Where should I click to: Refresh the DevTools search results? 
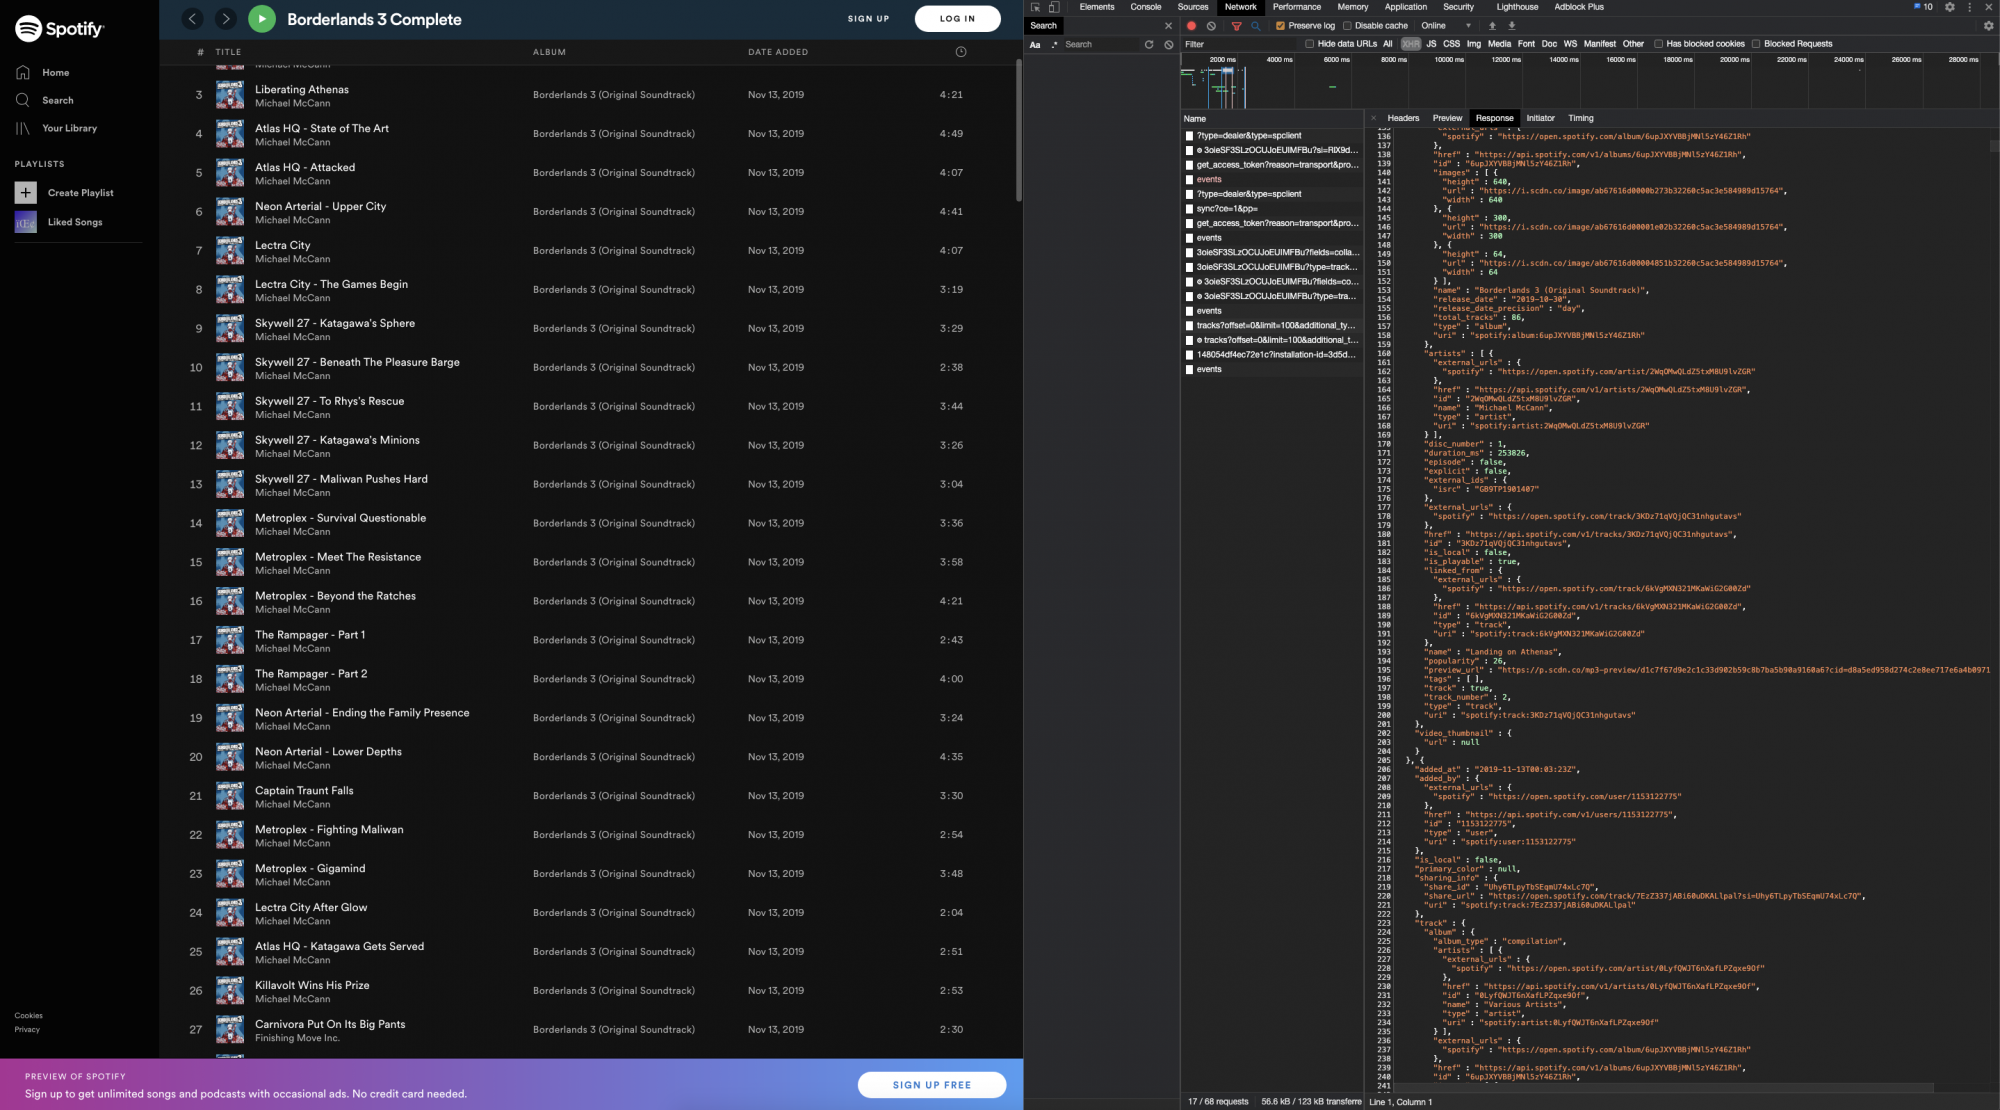click(x=1149, y=44)
